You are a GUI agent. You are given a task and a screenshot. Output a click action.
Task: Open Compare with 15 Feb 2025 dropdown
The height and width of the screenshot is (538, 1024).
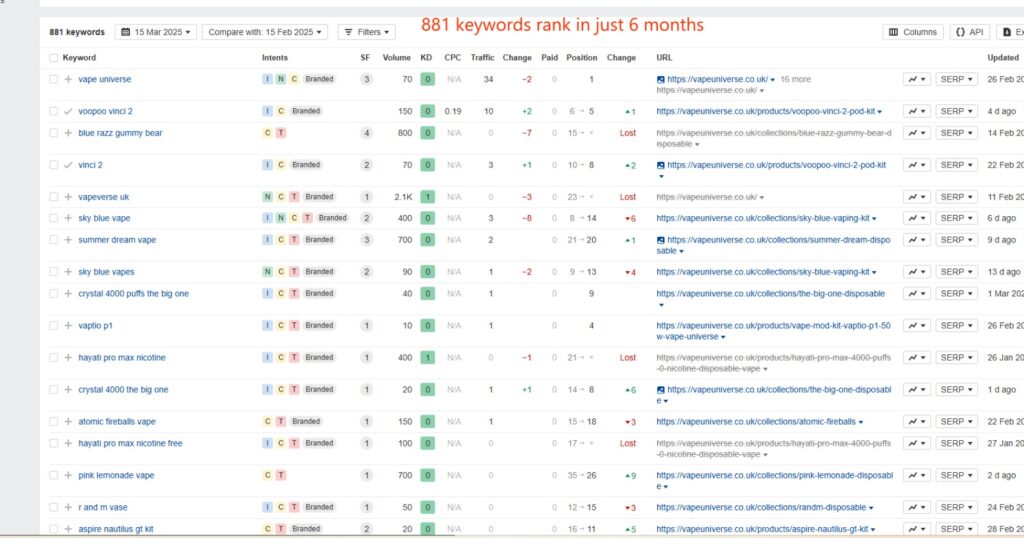264,32
